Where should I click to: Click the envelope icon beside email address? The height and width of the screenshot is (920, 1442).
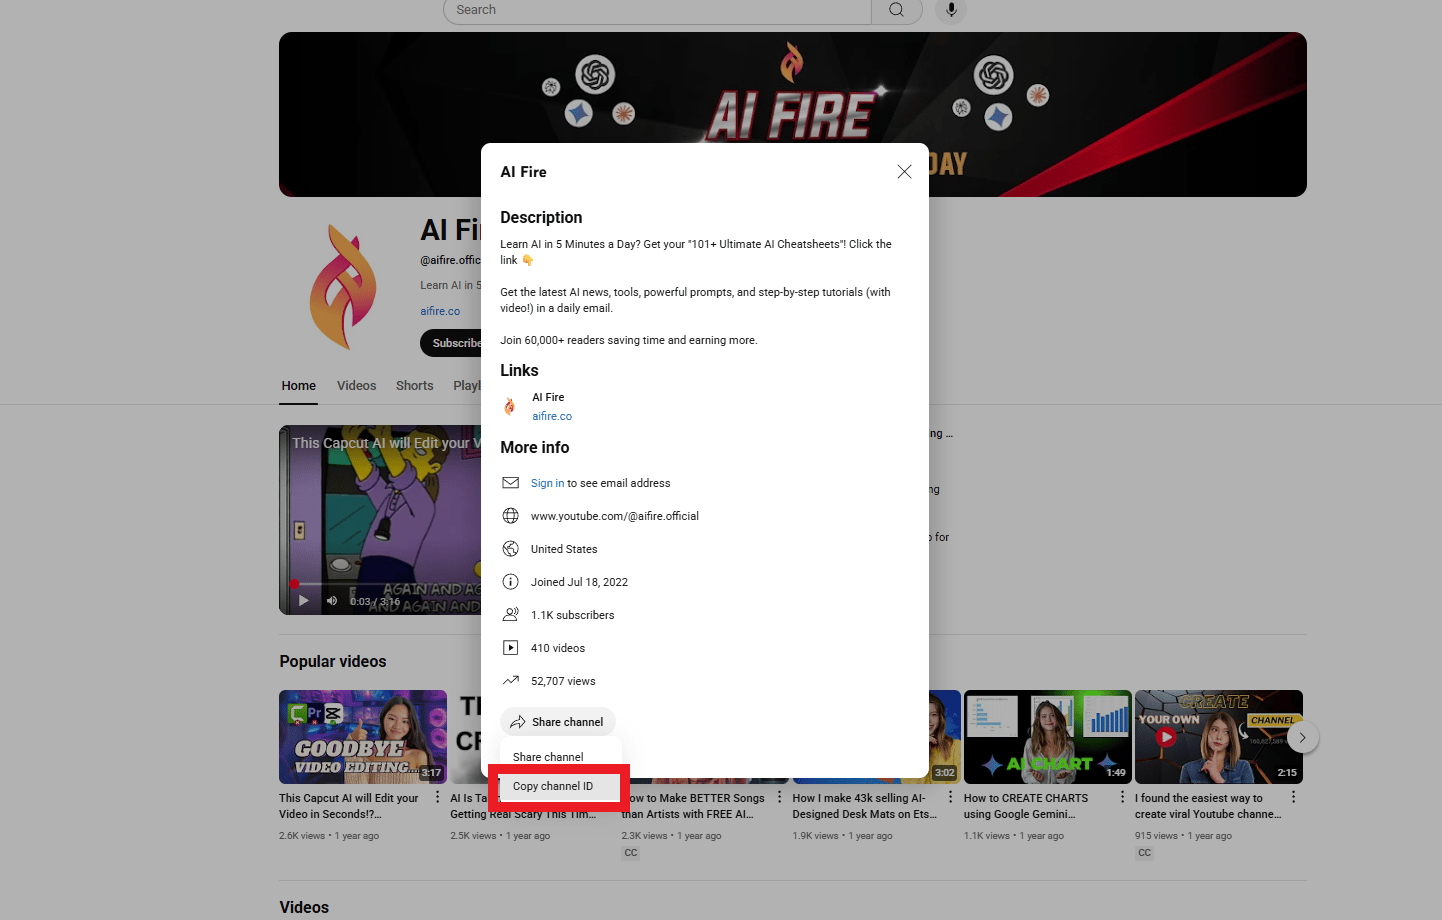click(x=510, y=483)
